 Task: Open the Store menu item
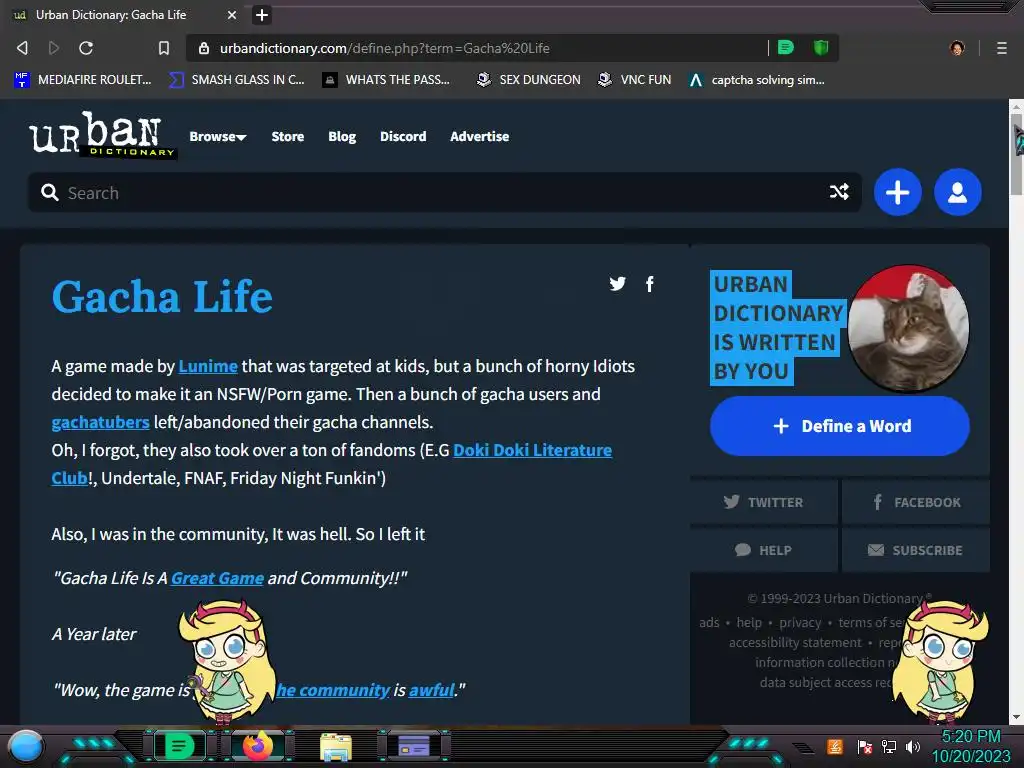tap(288, 136)
